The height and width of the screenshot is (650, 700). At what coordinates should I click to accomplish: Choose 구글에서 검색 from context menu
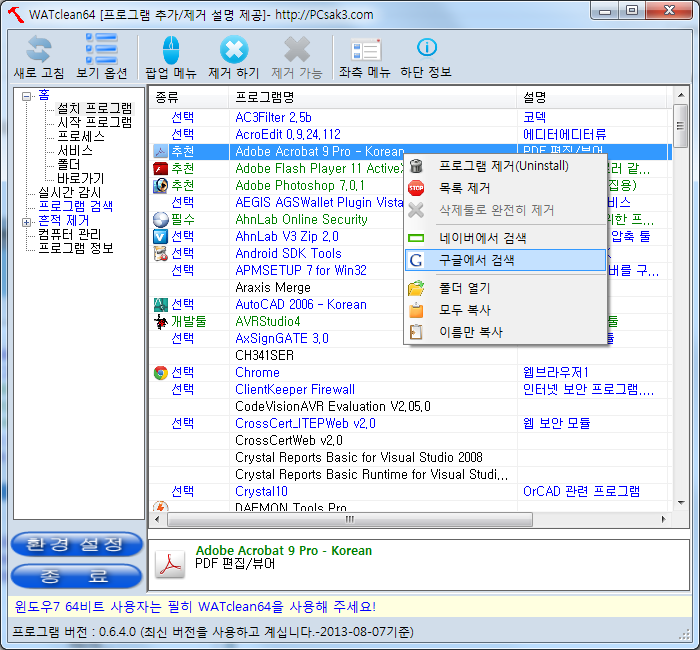(x=505, y=260)
